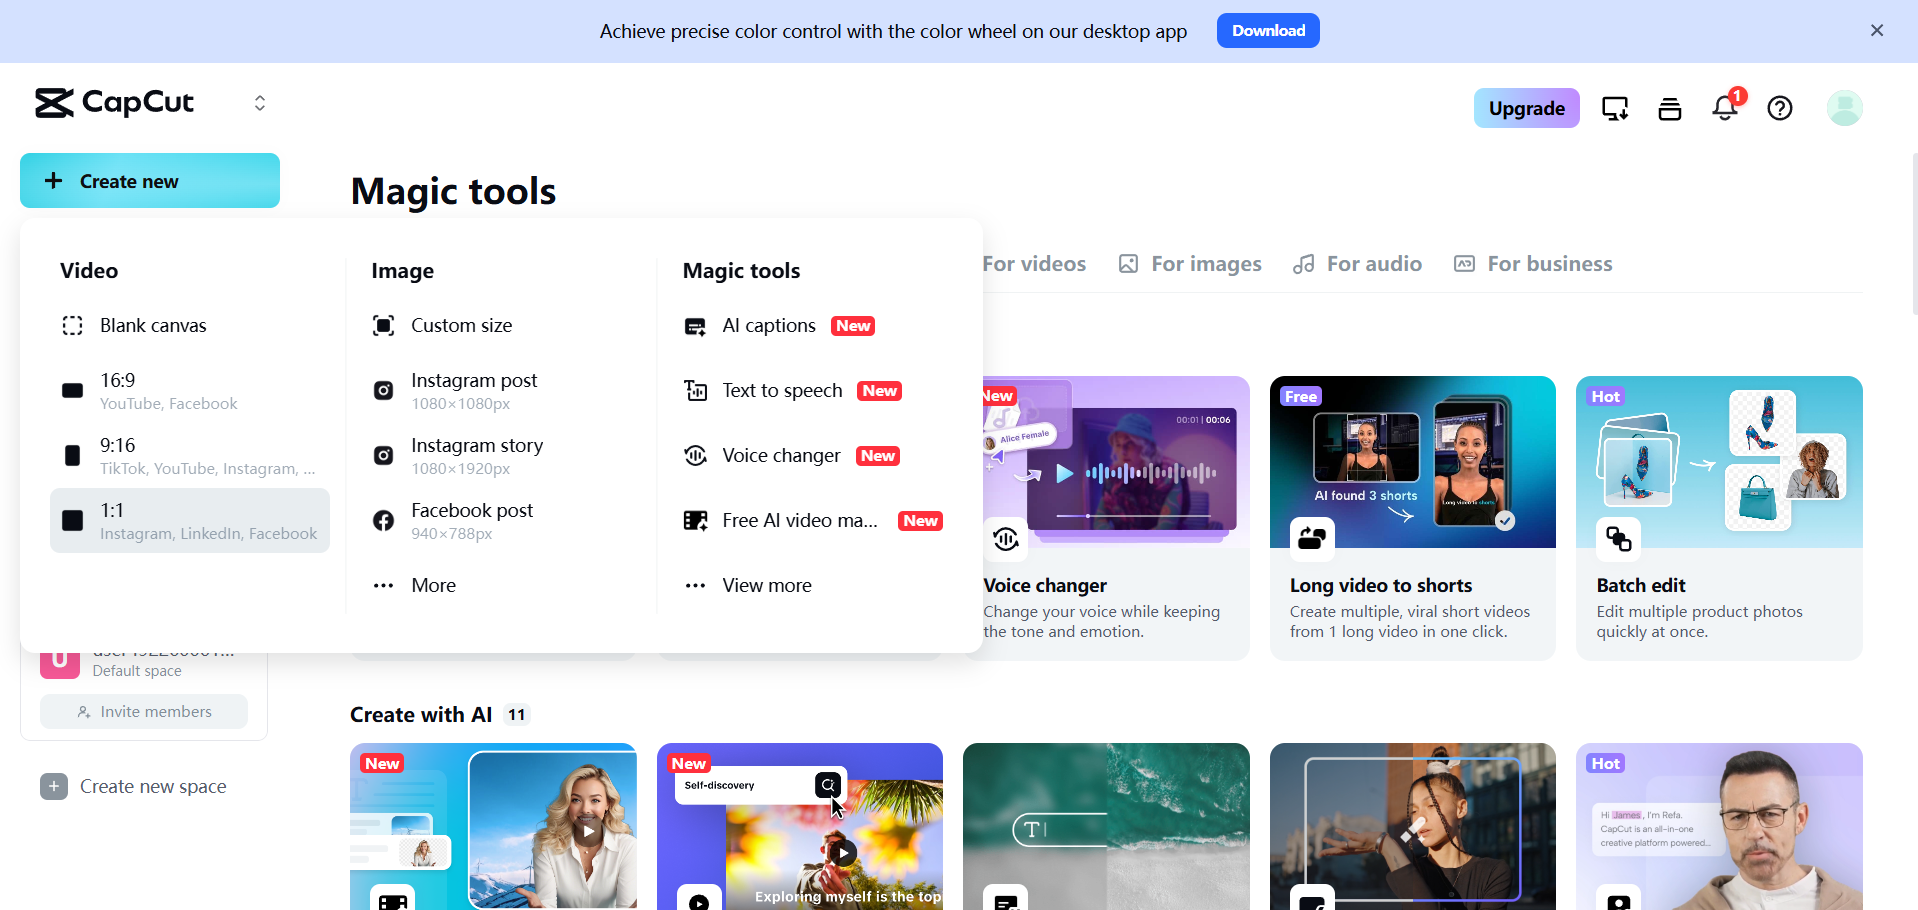Click the Free AI video maker icon
The image size is (1918, 910).
[695, 521]
